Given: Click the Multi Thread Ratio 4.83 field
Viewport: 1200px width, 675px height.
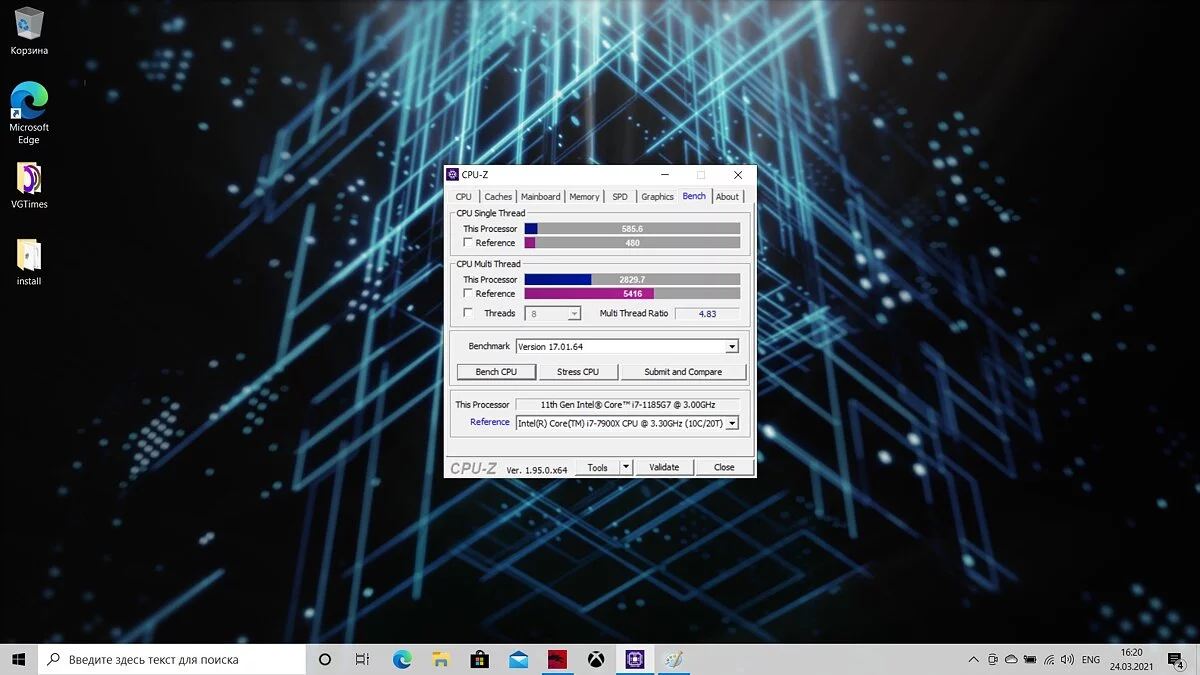Looking at the screenshot, I should click(707, 313).
